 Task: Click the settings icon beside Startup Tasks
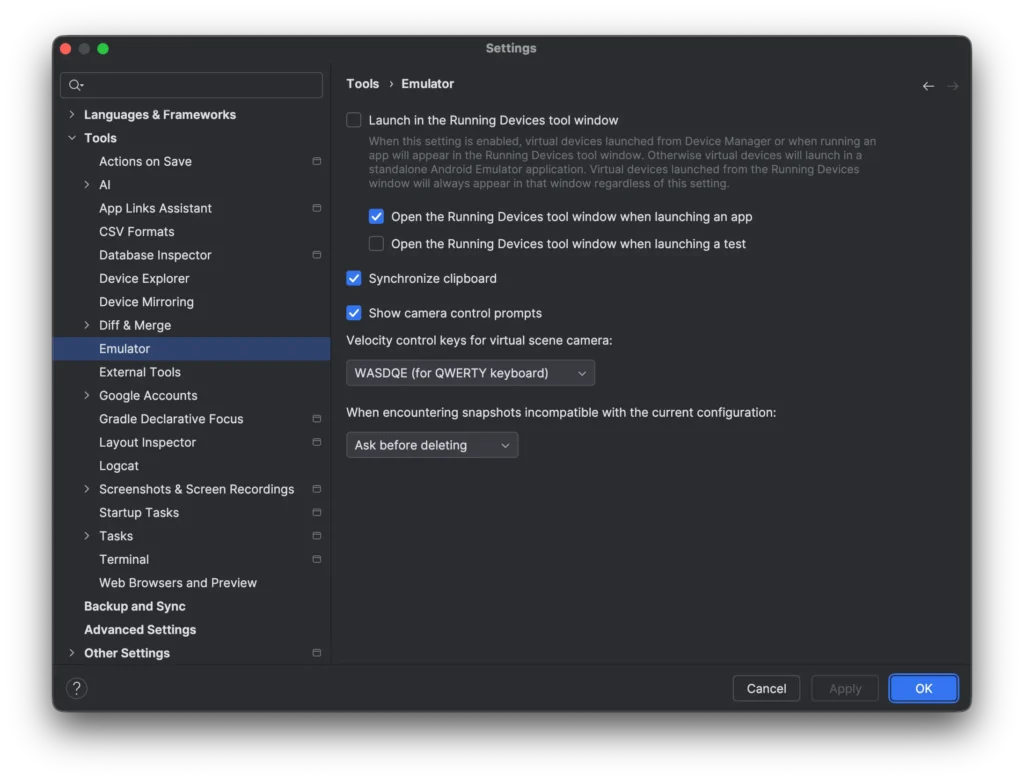(316, 512)
